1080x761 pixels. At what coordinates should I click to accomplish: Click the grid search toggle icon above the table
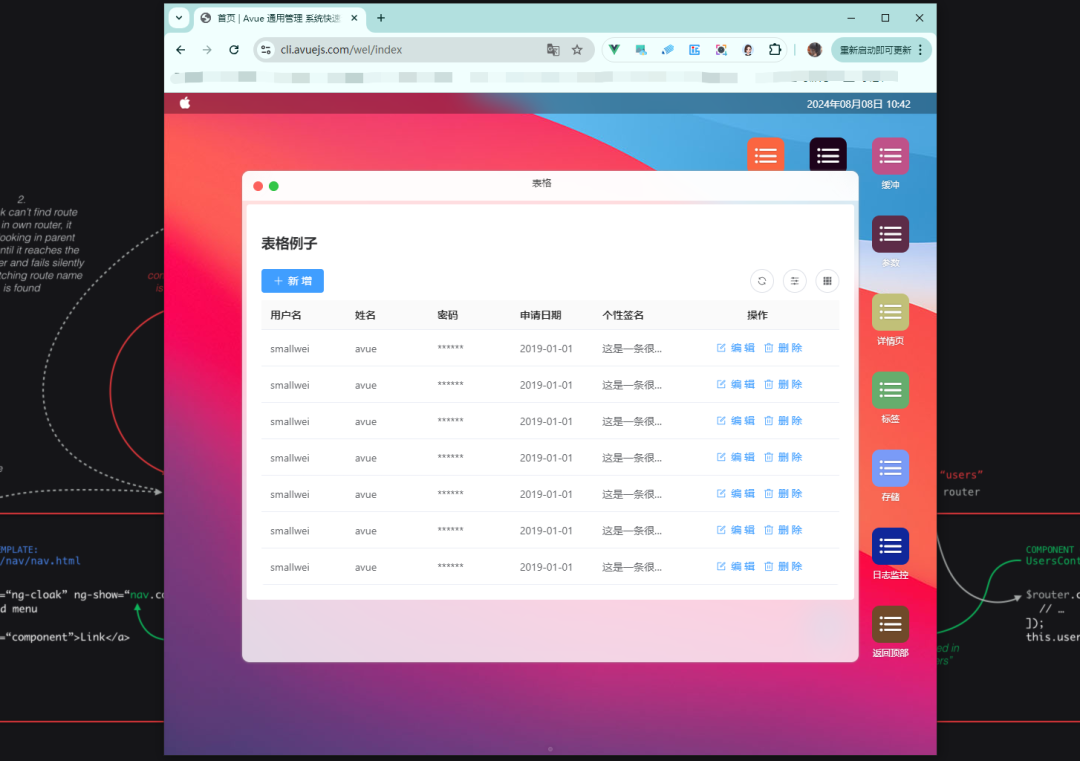pyautogui.click(x=827, y=281)
